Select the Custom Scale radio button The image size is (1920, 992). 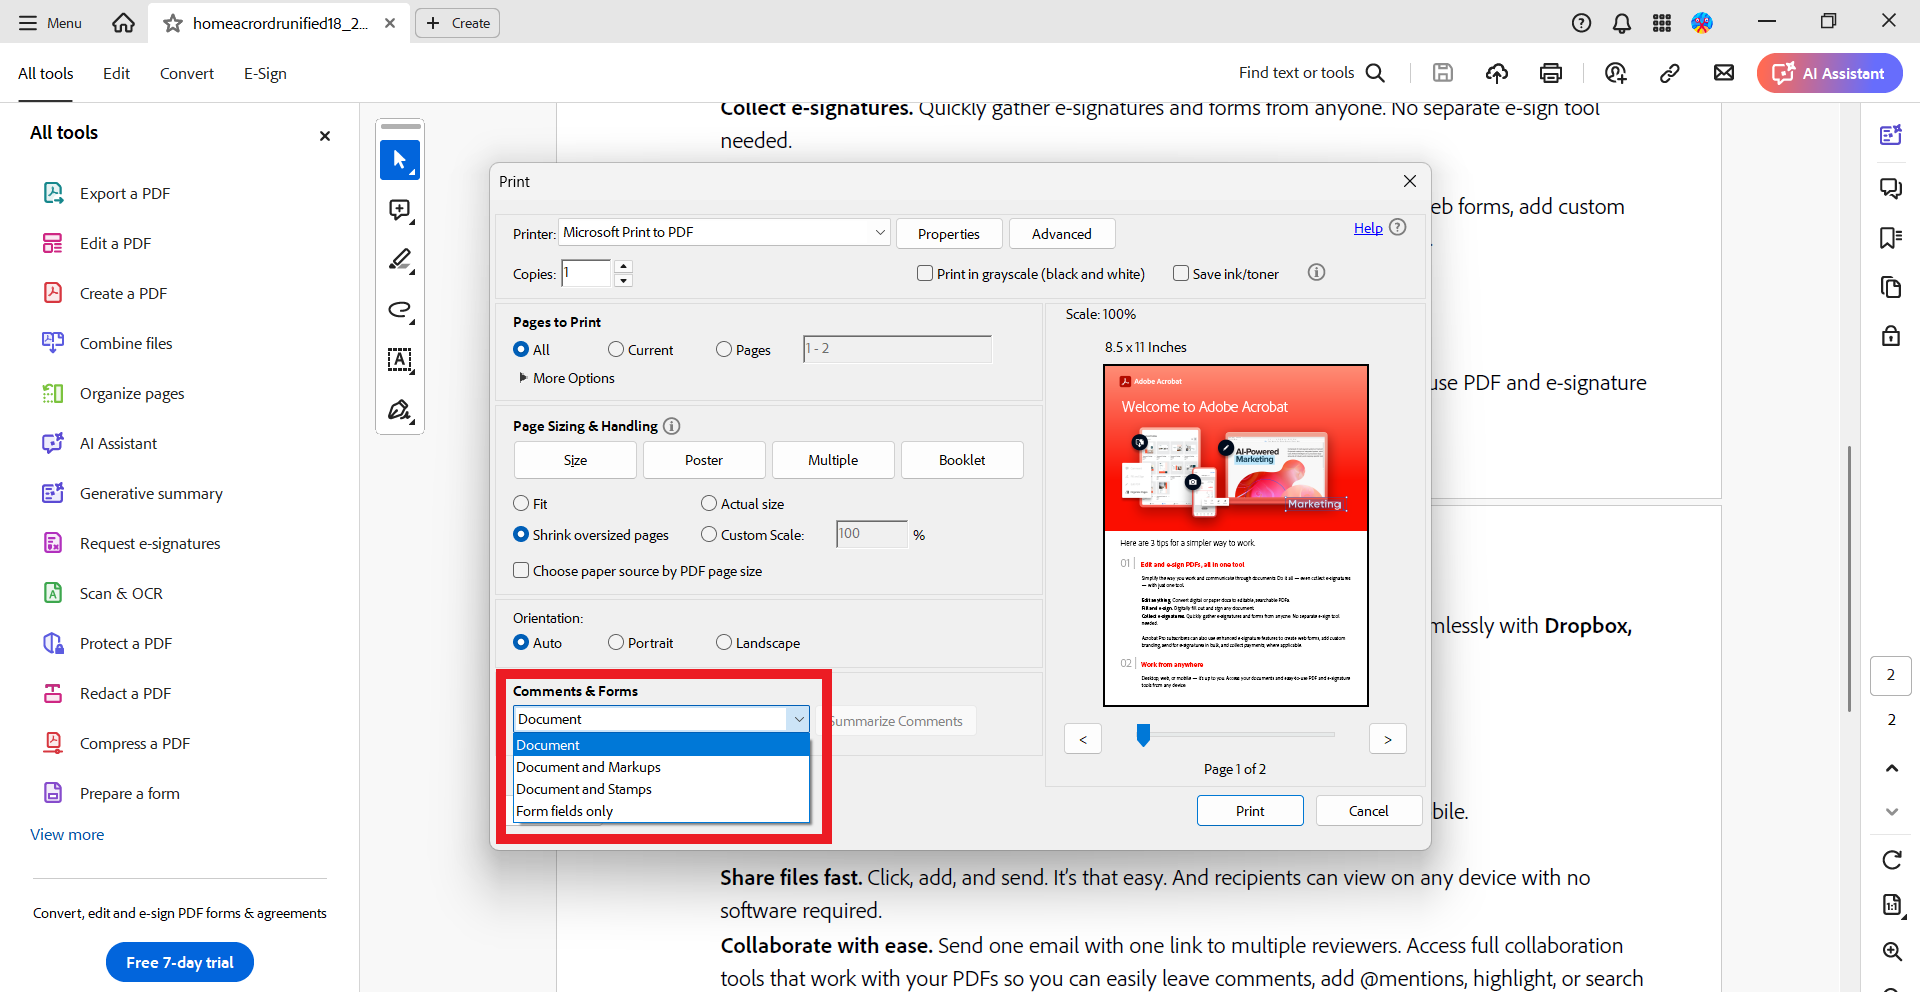point(709,534)
